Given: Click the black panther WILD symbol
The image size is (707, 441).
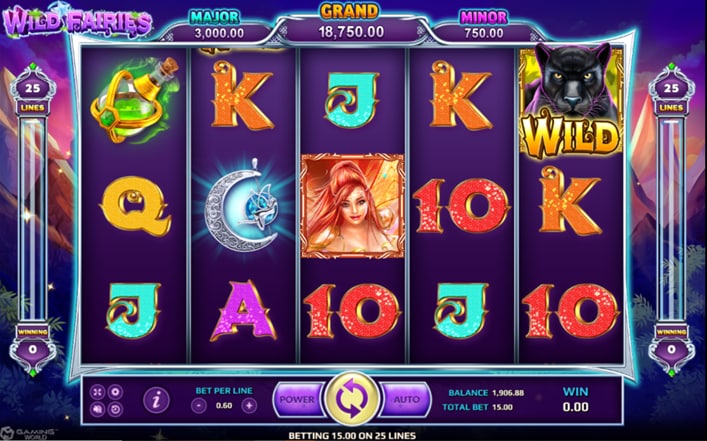Looking at the screenshot, I should coord(572,101).
